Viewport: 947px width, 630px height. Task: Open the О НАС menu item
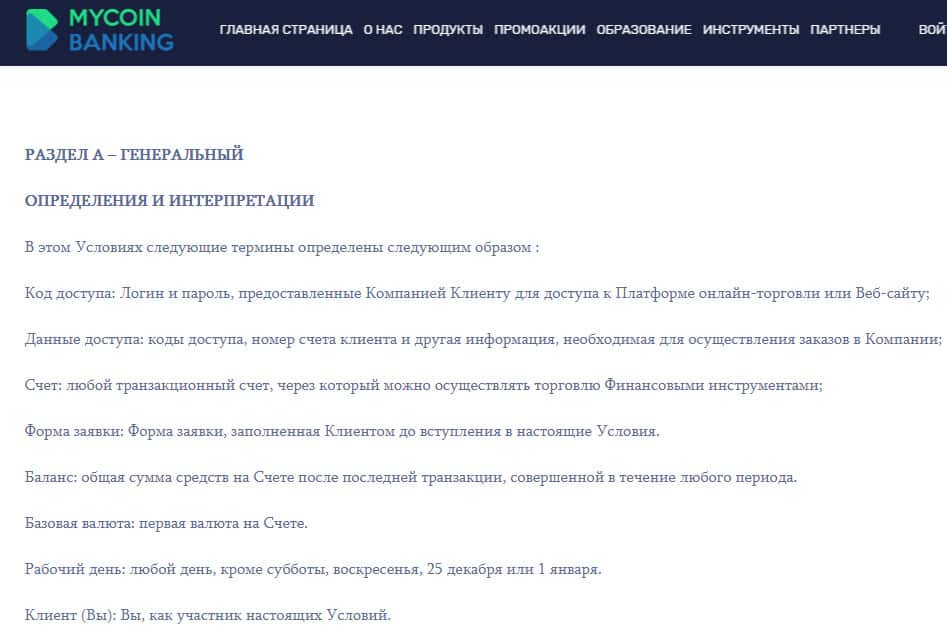click(x=383, y=30)
